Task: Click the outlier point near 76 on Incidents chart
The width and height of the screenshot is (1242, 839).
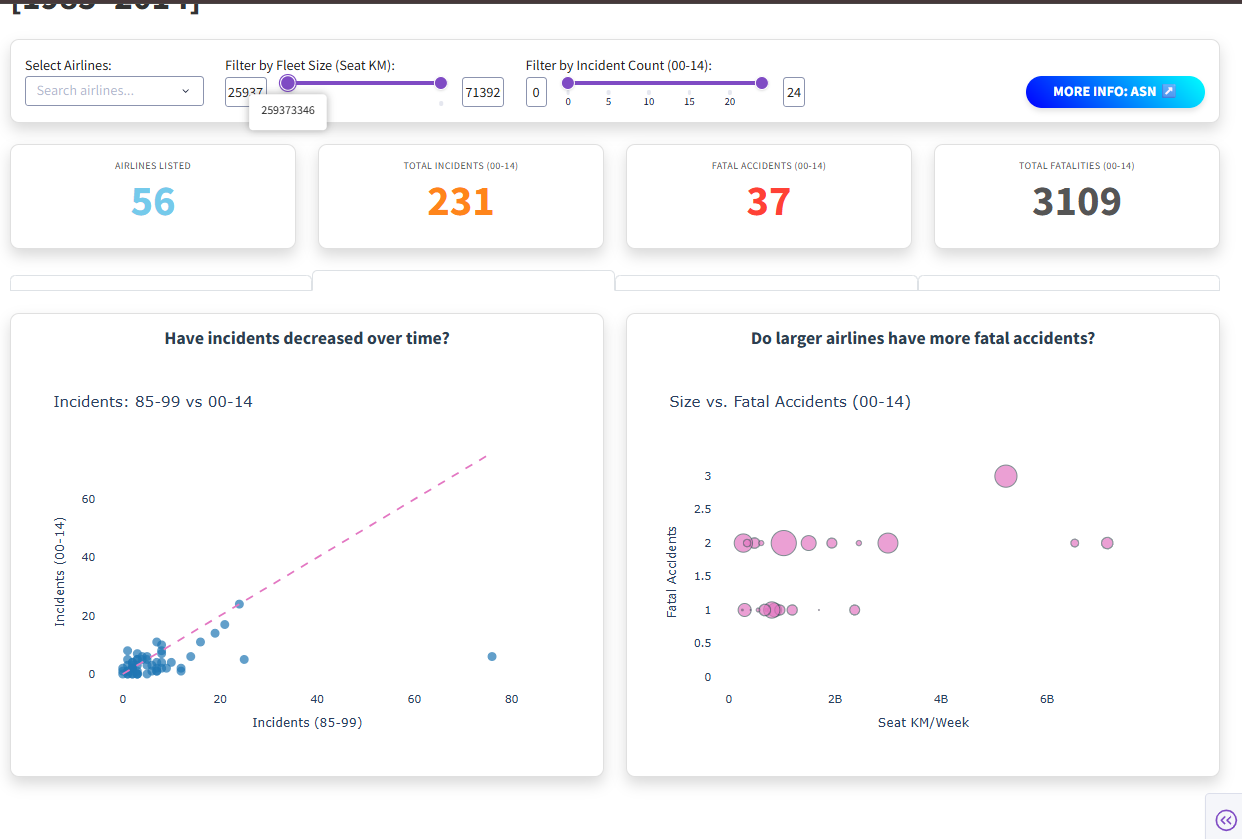Action: [x=492, y=656]
